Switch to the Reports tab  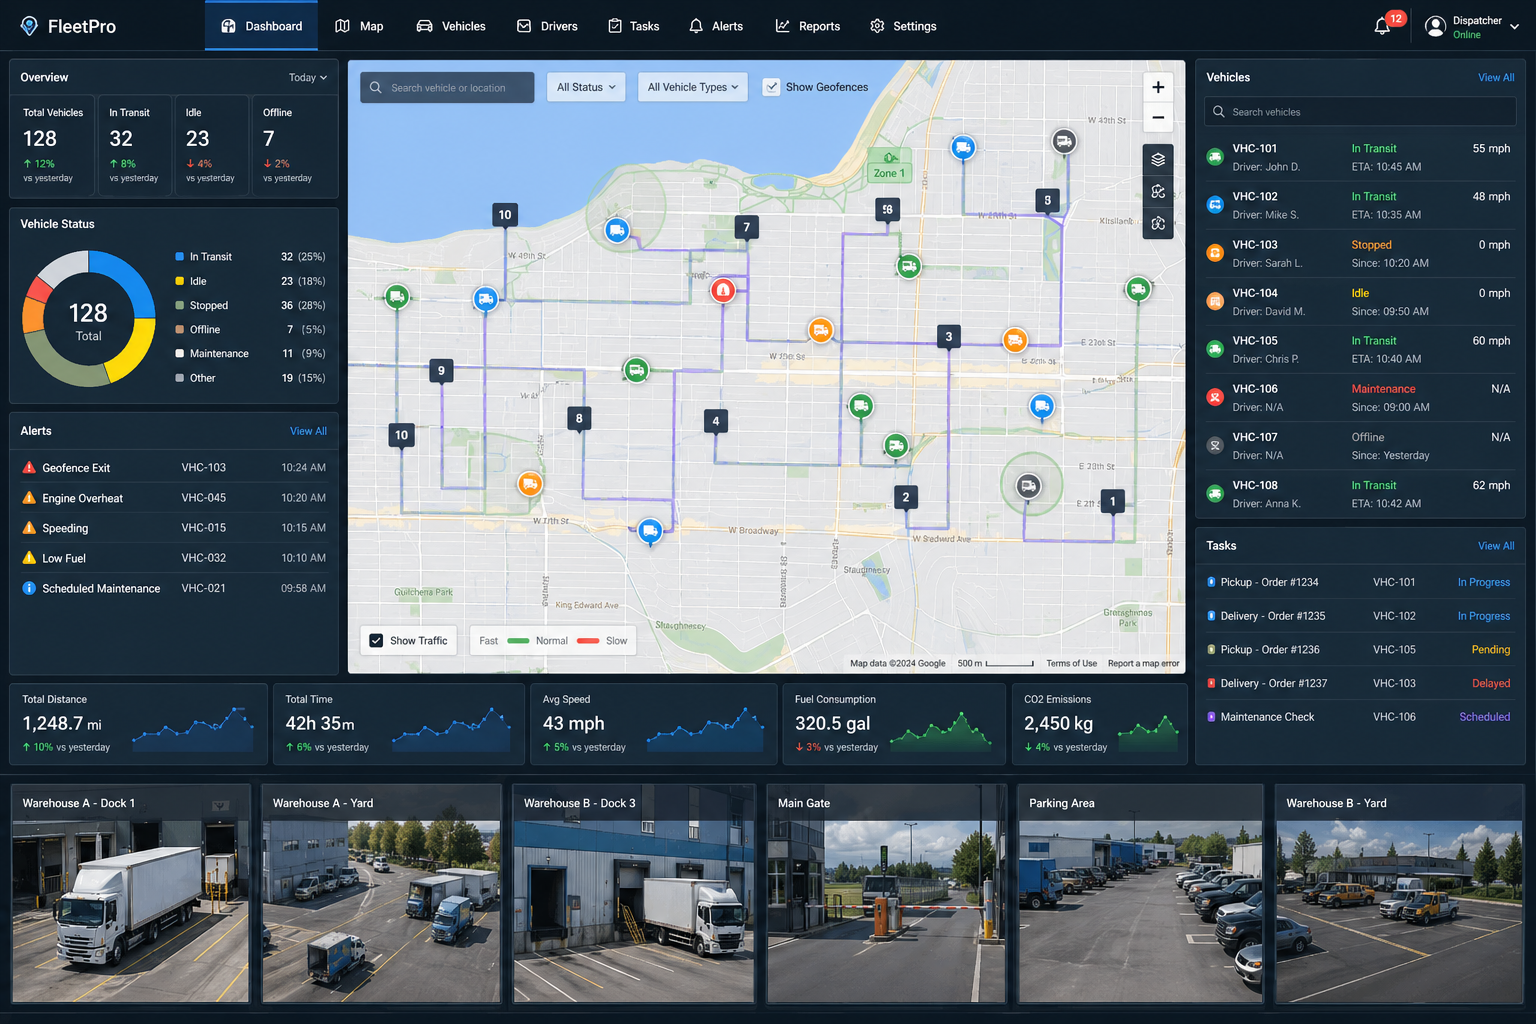click(x=808, y=26)
